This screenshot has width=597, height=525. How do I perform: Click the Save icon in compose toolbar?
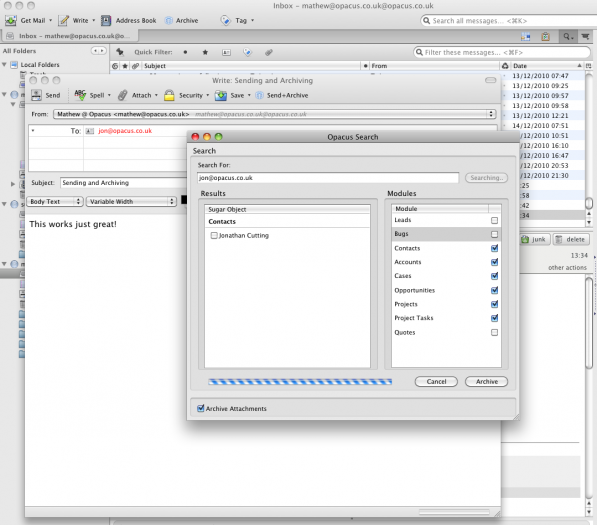pos(220,95)
